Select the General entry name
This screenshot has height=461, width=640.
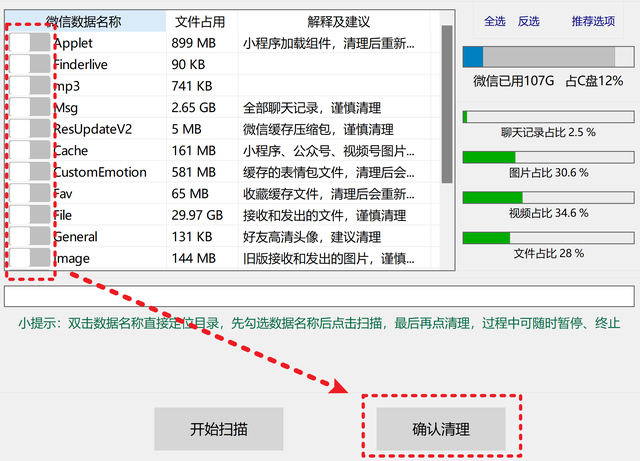click(76, 237)
